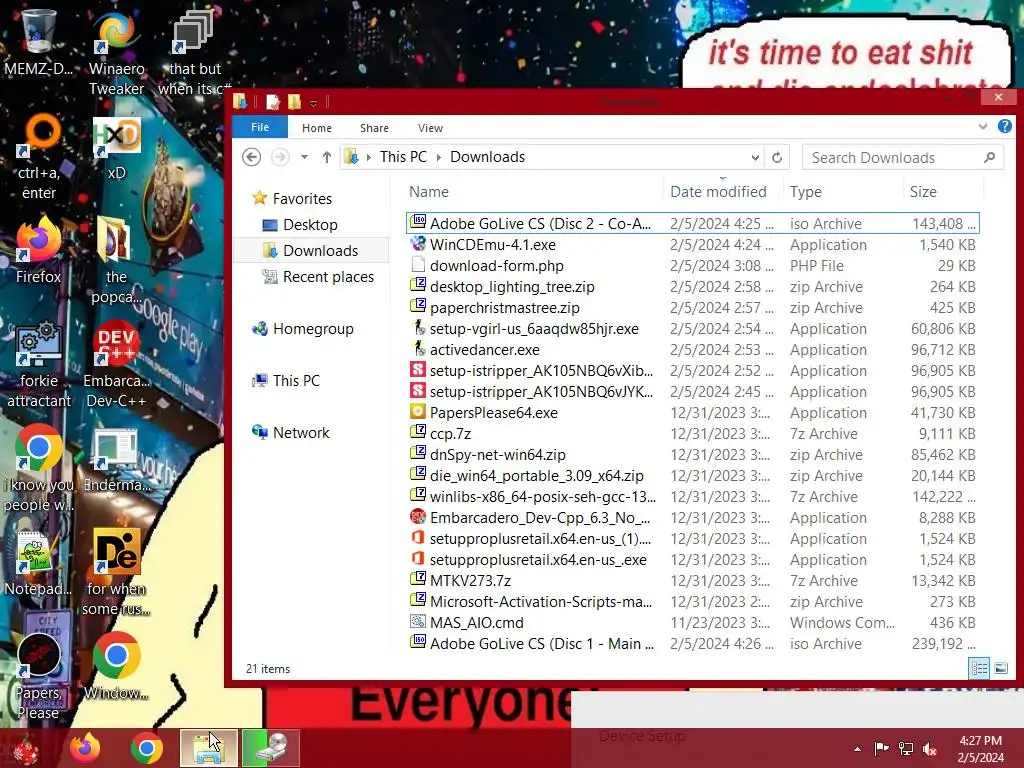
Task: Open Explorer help question mark
Action: tap(1005, 127)
